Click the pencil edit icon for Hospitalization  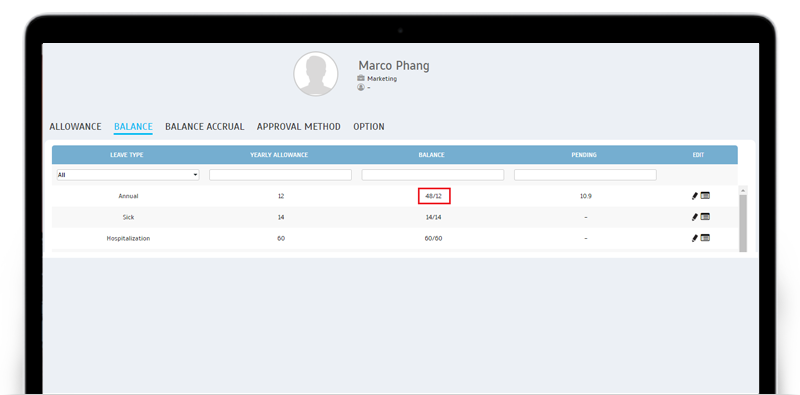pyautogui.click(x=694, y=238)
